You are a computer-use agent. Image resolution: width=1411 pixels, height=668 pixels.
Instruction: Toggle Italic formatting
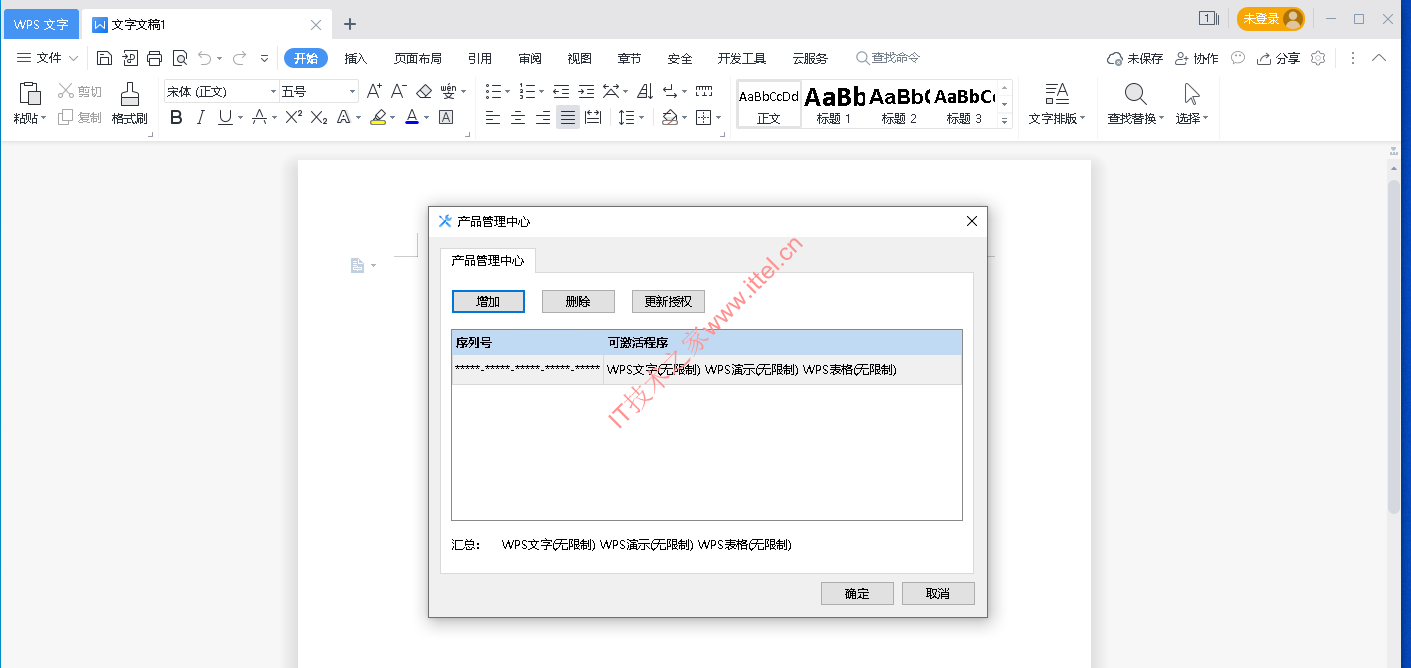[x=200, y=118]
